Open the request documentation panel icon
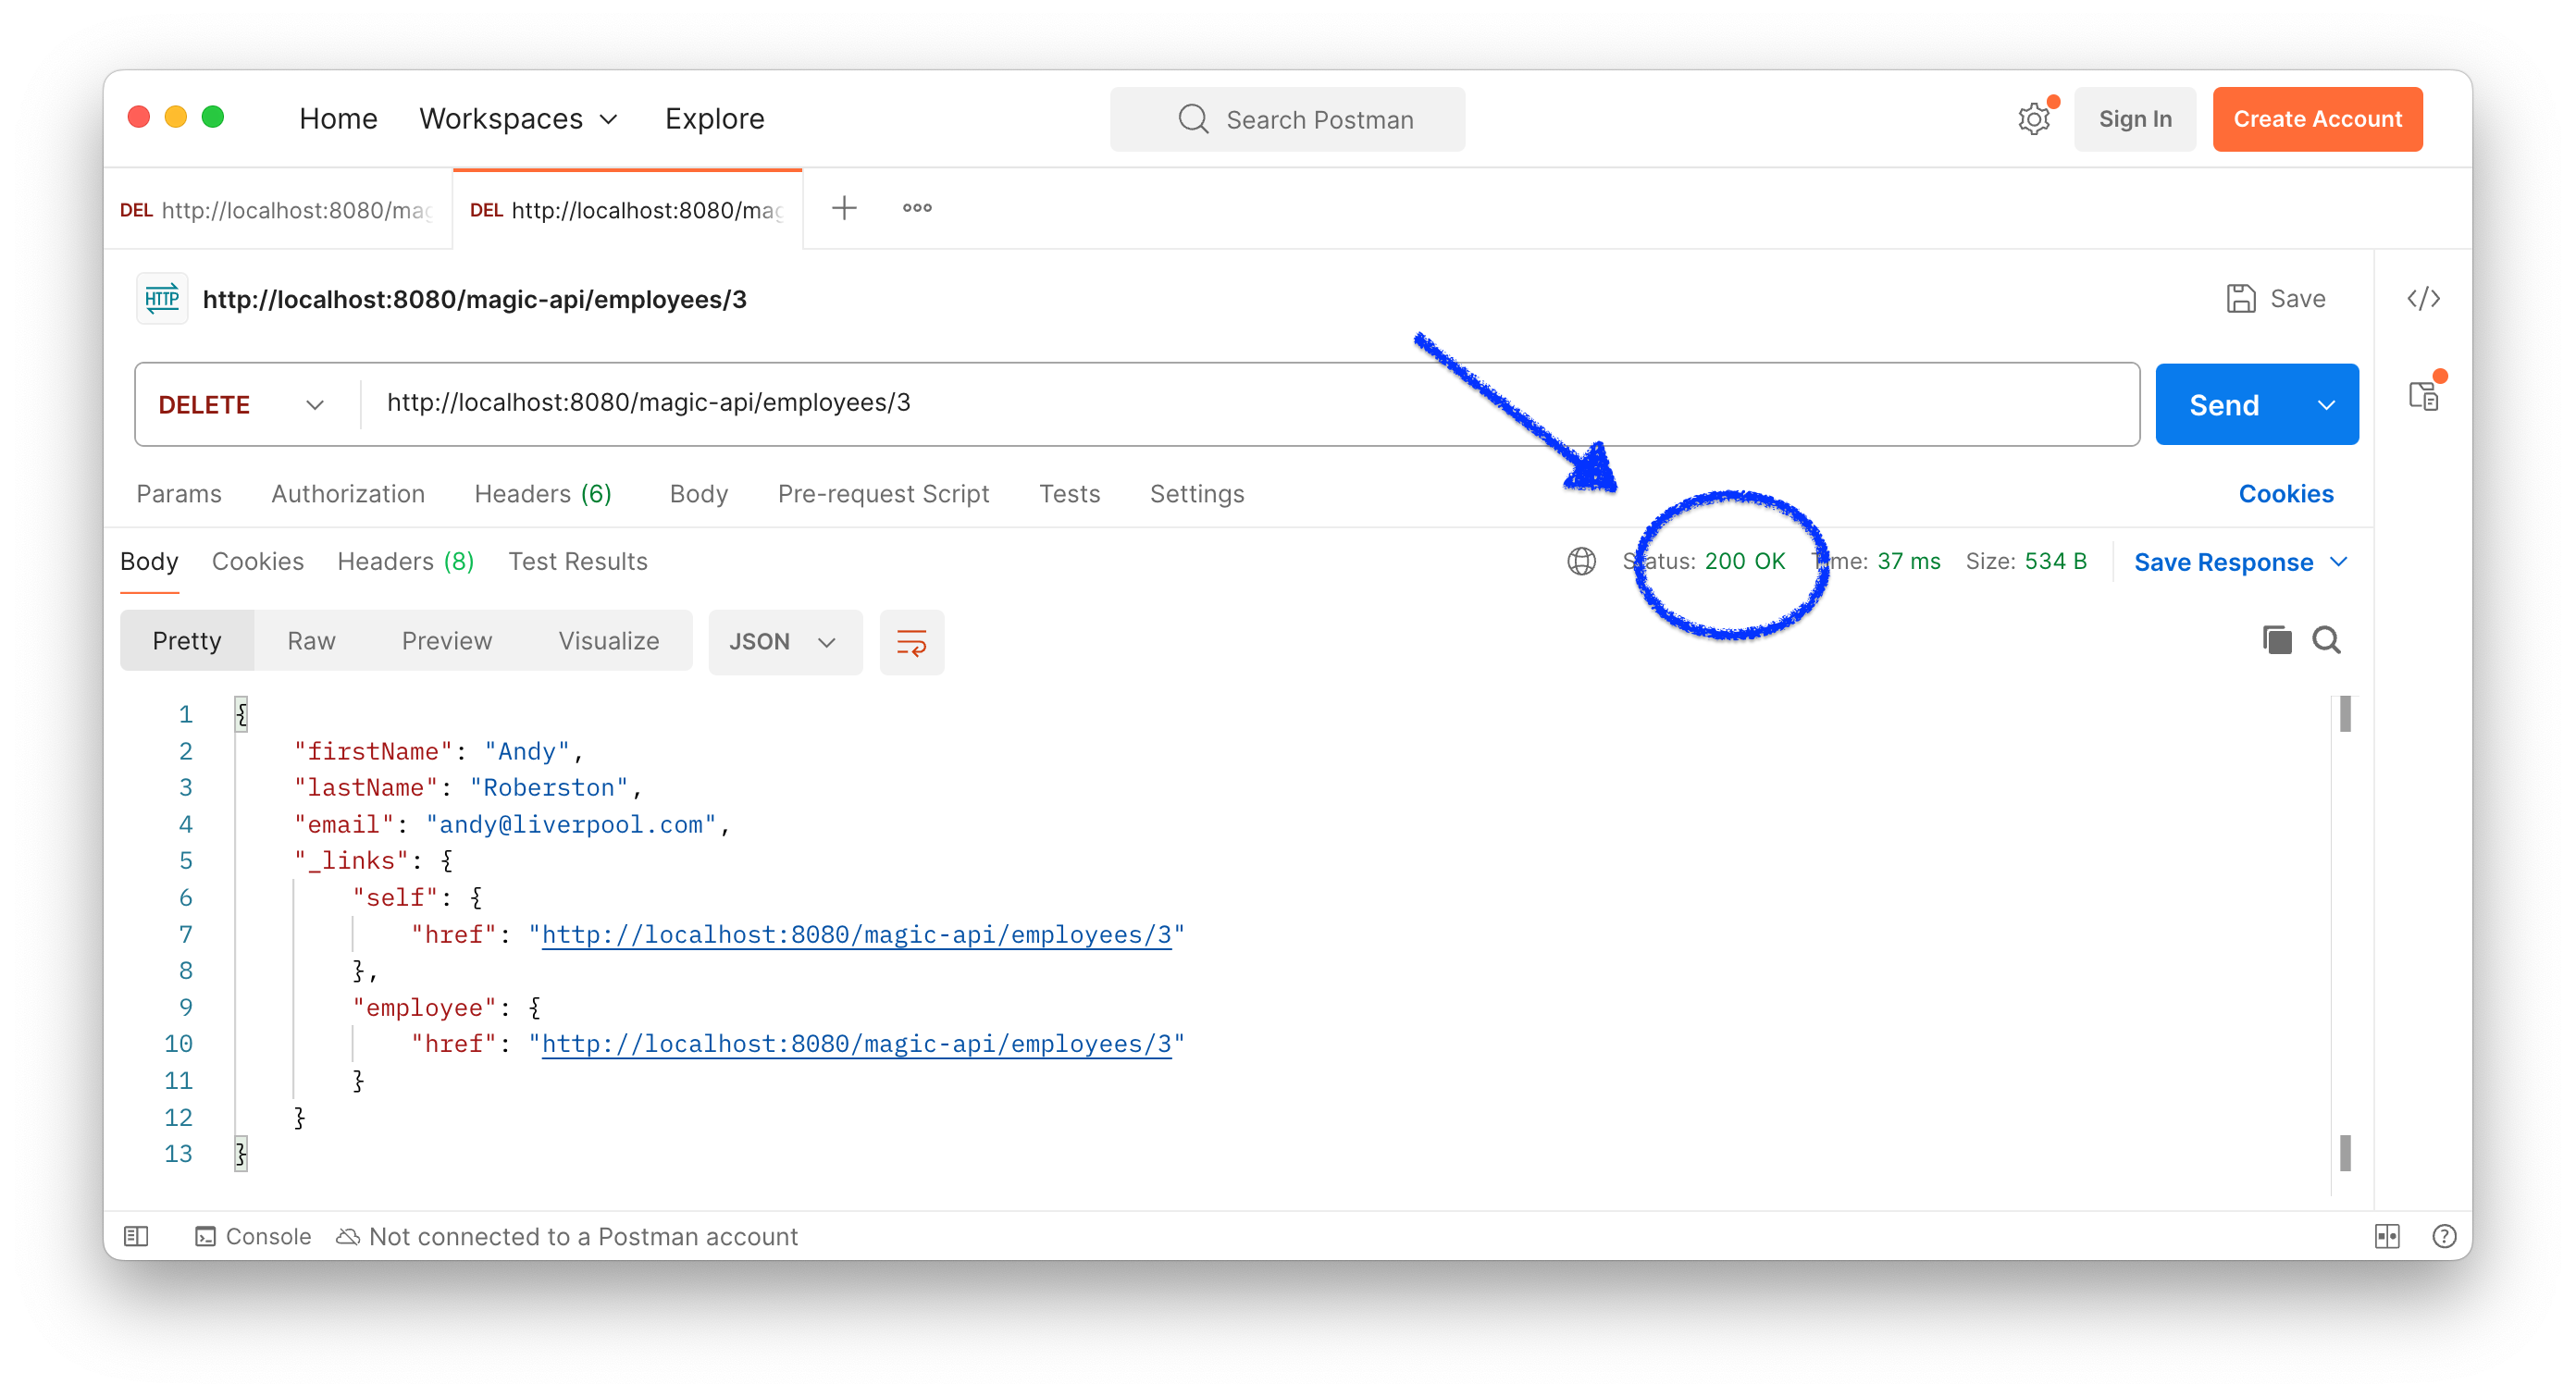This screenshot has height=1397, width=2576. [x=2423, y=396]
